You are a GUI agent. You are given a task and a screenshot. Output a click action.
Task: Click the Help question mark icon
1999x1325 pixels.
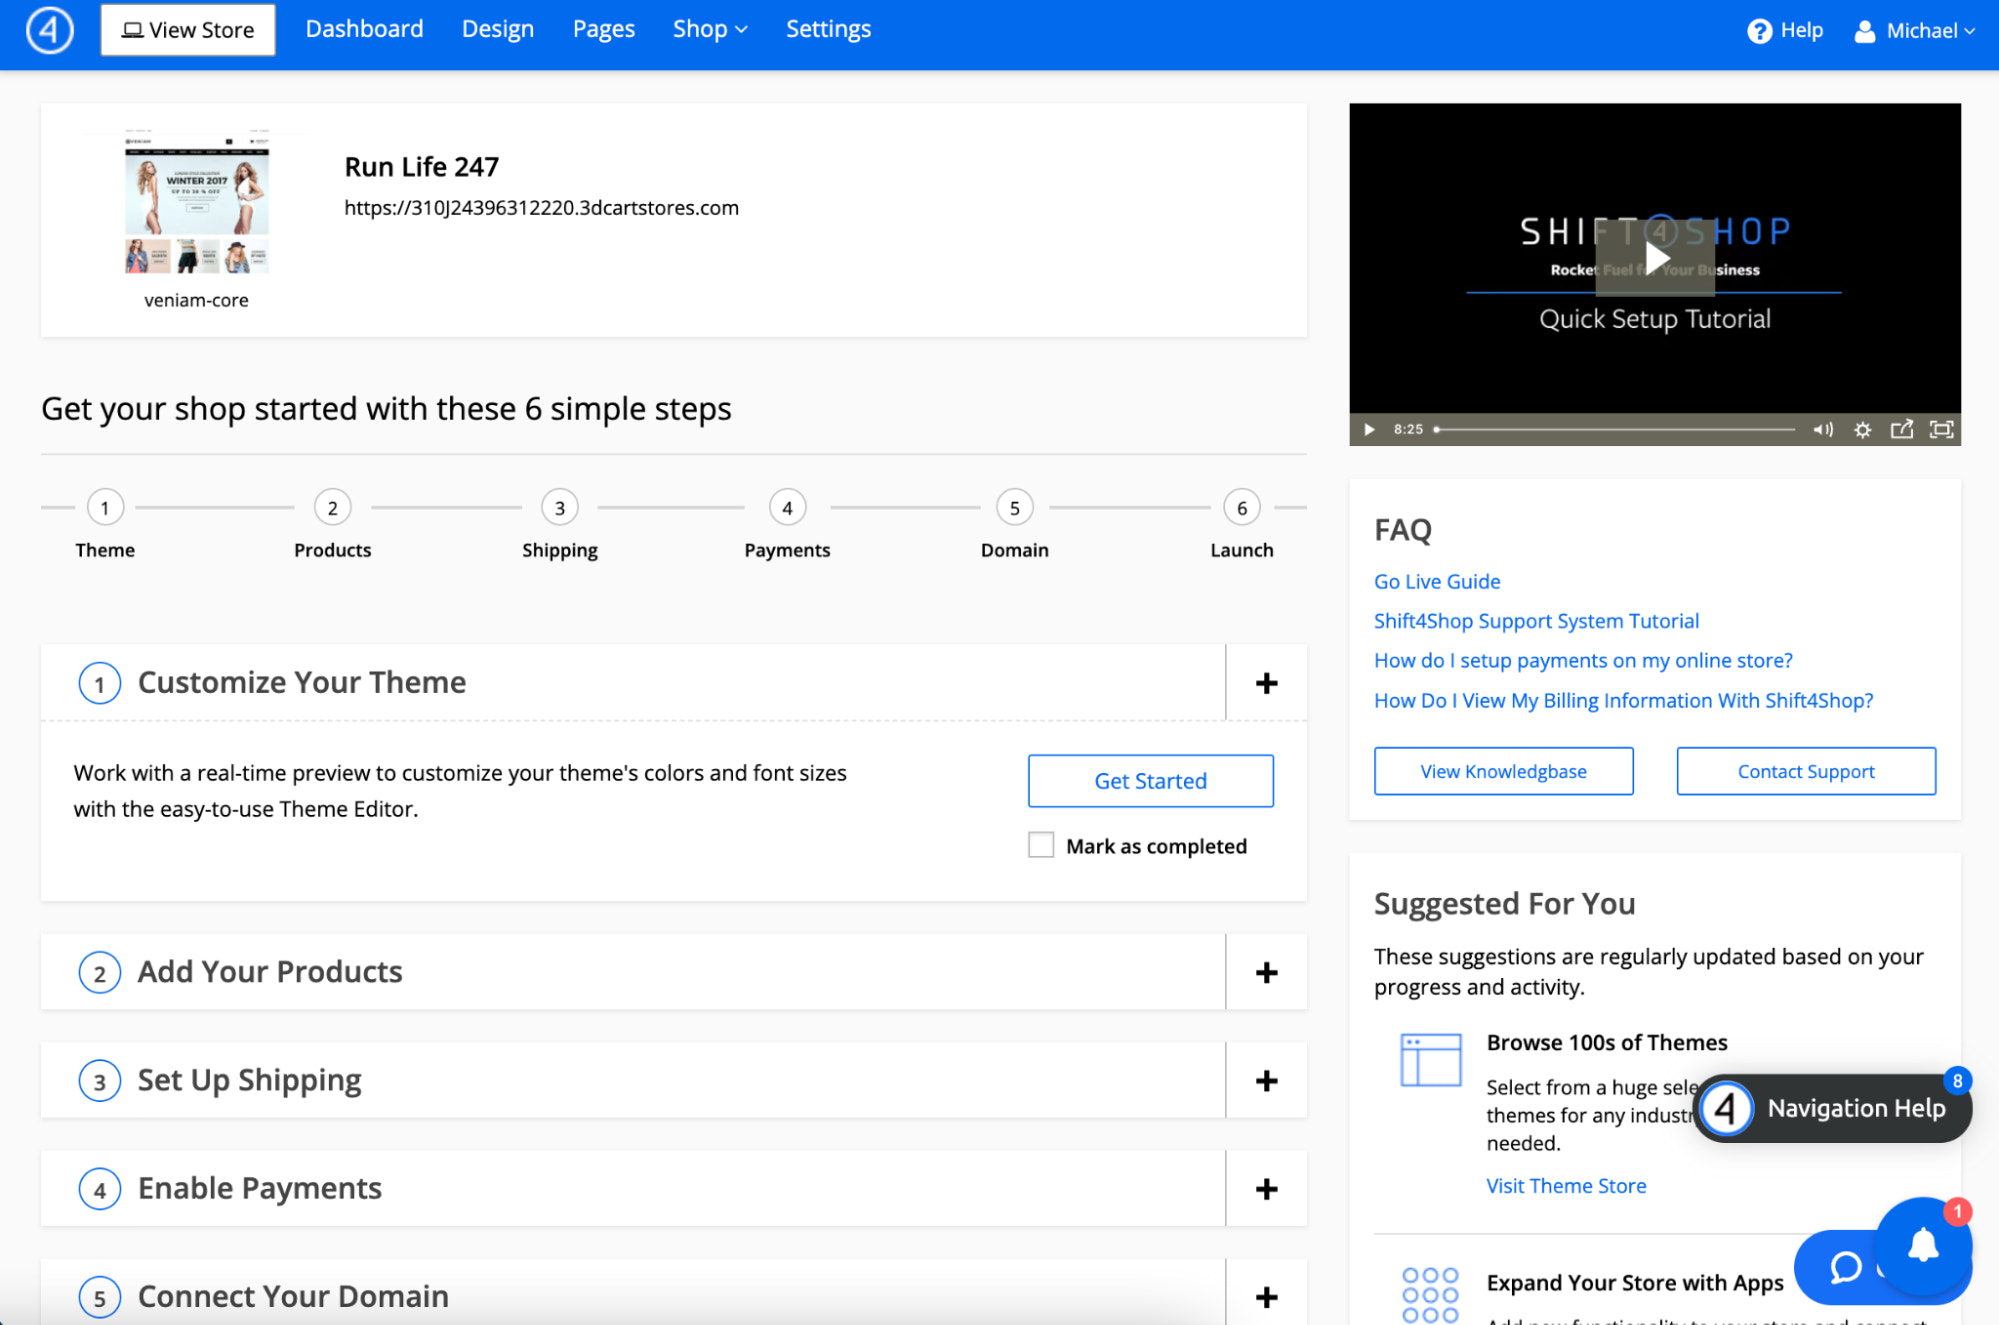[1759, 31]
